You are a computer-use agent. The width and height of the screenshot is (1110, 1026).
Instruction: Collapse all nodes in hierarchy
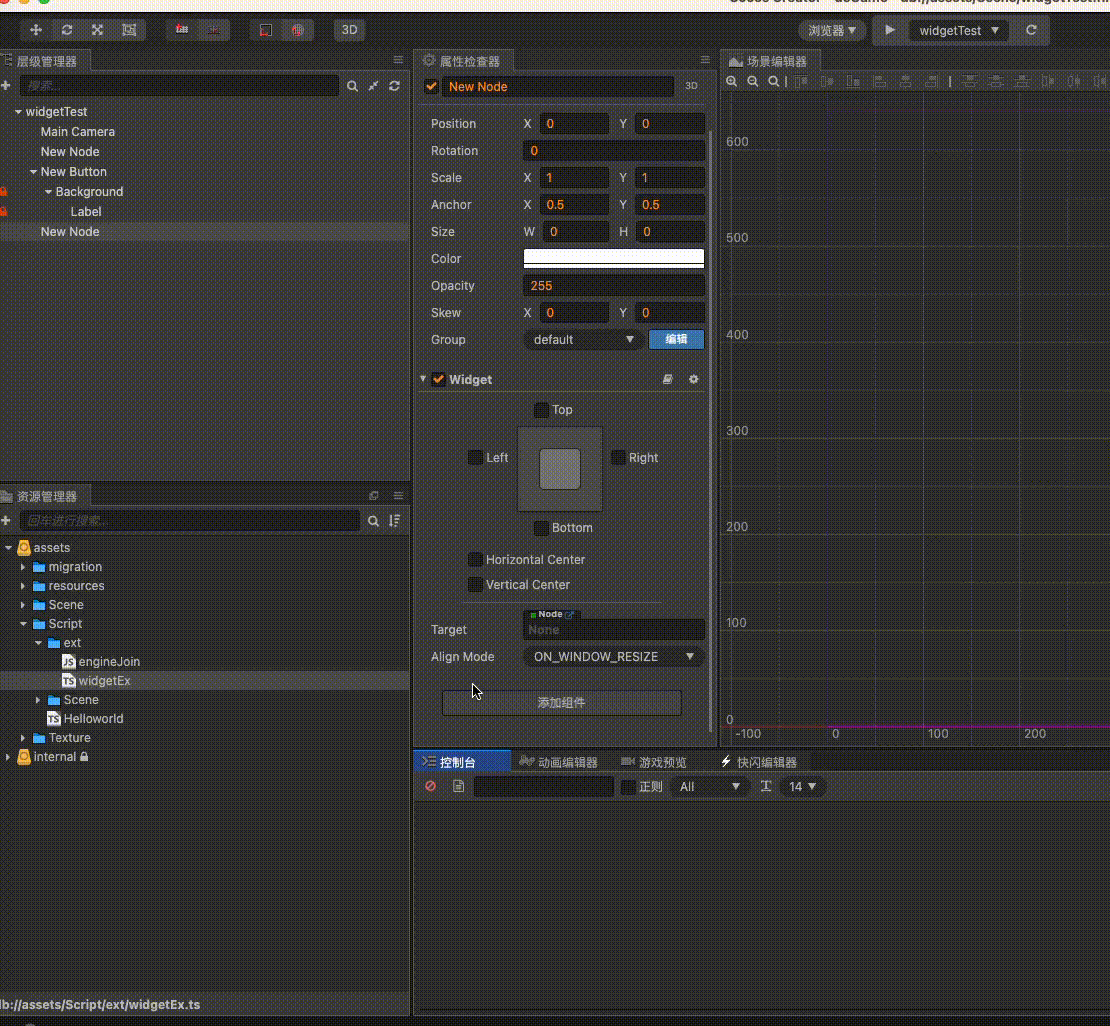pyautogui.click(x=373, y=86)
